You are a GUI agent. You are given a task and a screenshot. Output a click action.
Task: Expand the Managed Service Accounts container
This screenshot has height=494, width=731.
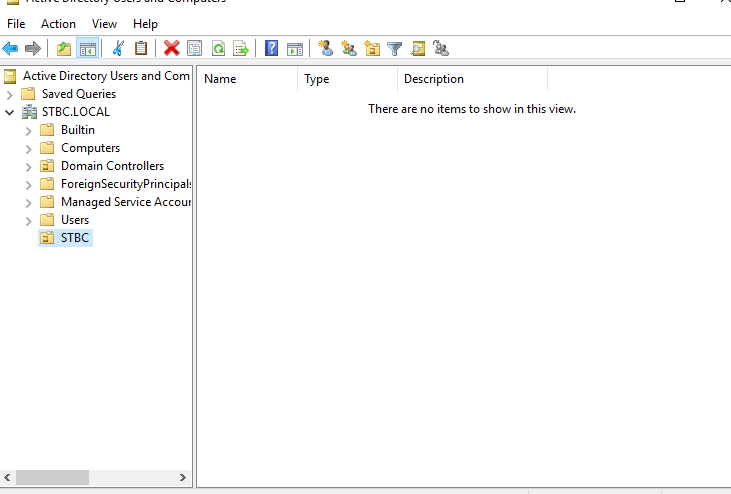(x=28, y=203)
